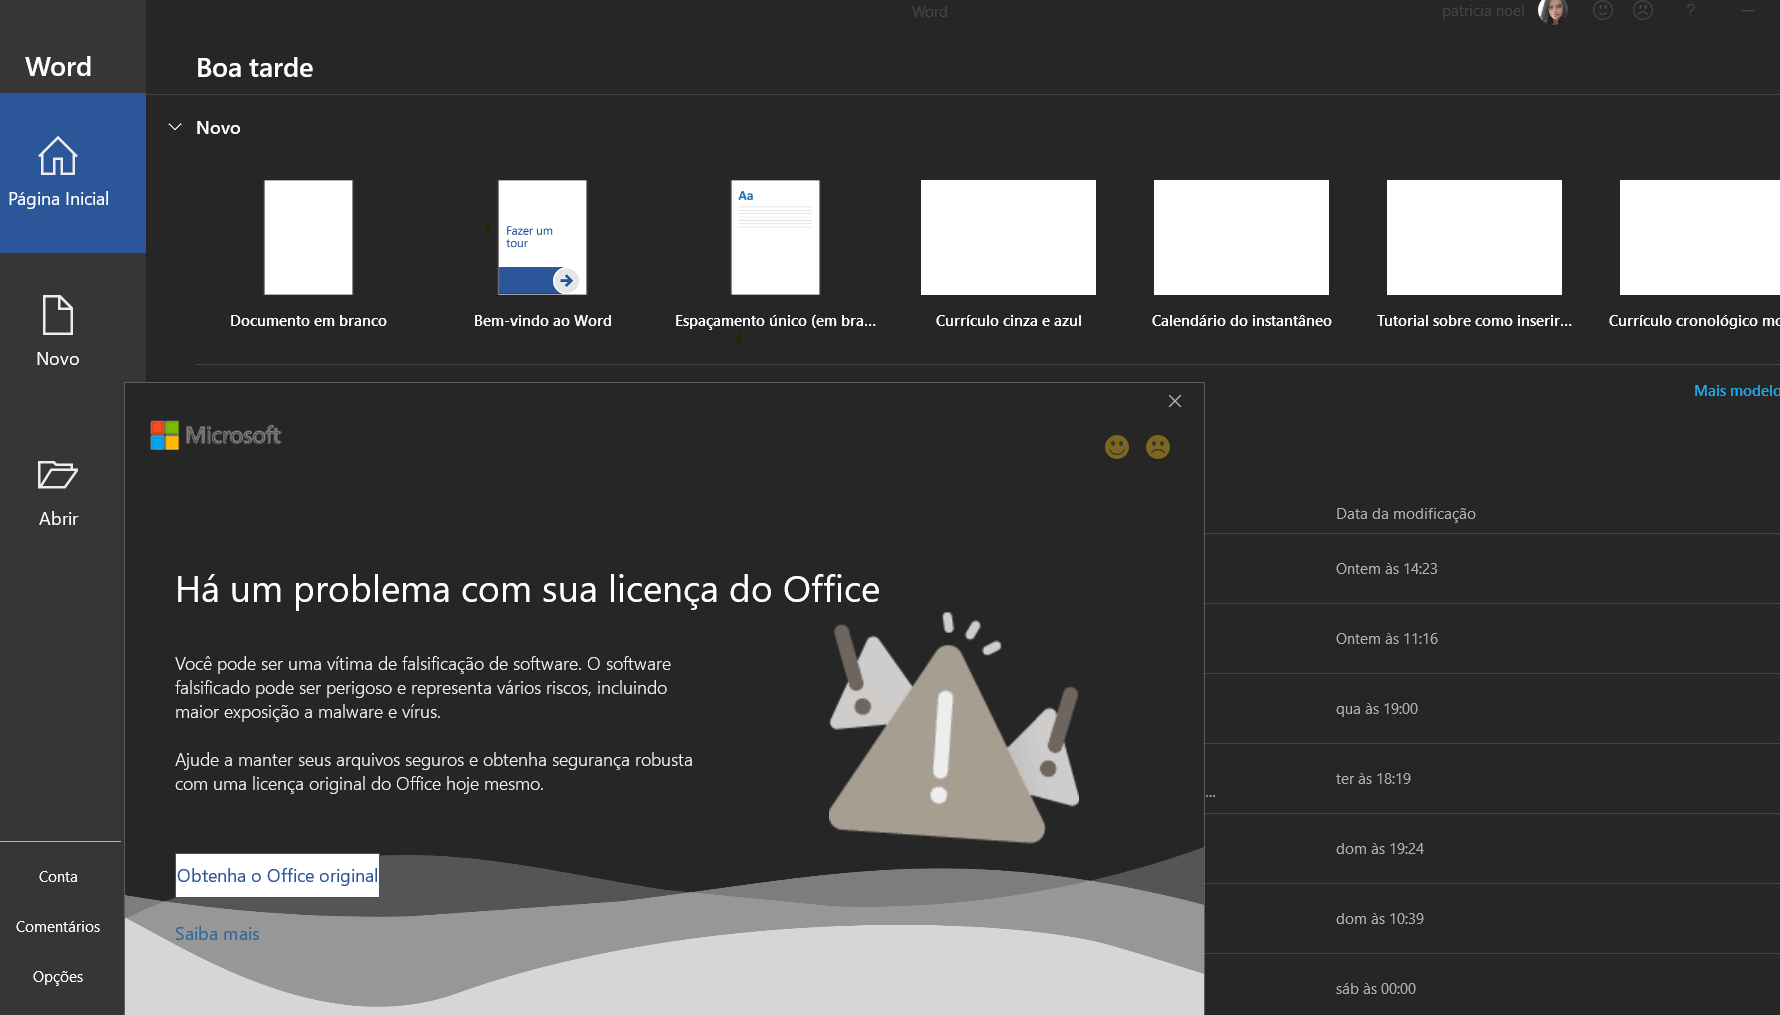
Task: Select the file modified dom às 19:24
Action: [1492, 849]
